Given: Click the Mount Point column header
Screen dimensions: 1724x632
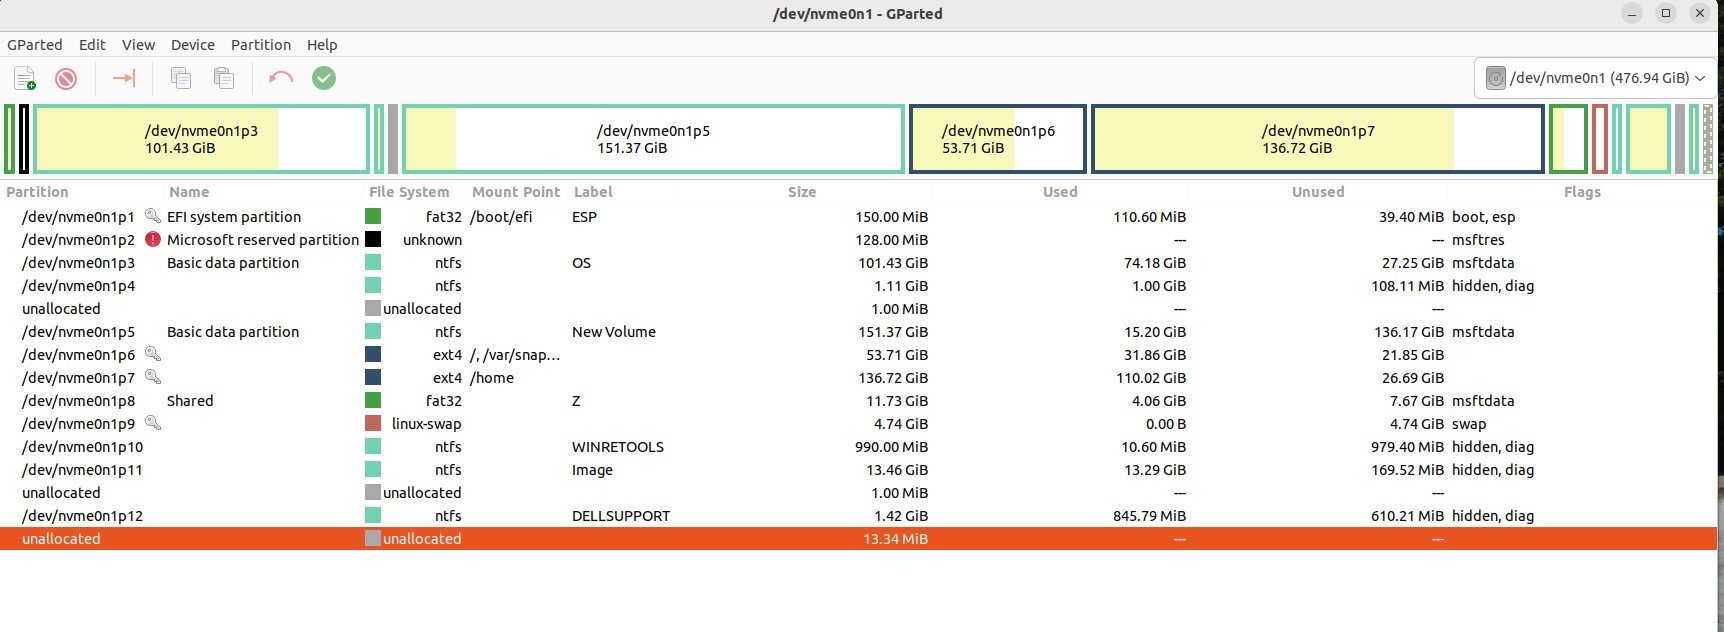Looking at the screenshot, I should point(516,192).
